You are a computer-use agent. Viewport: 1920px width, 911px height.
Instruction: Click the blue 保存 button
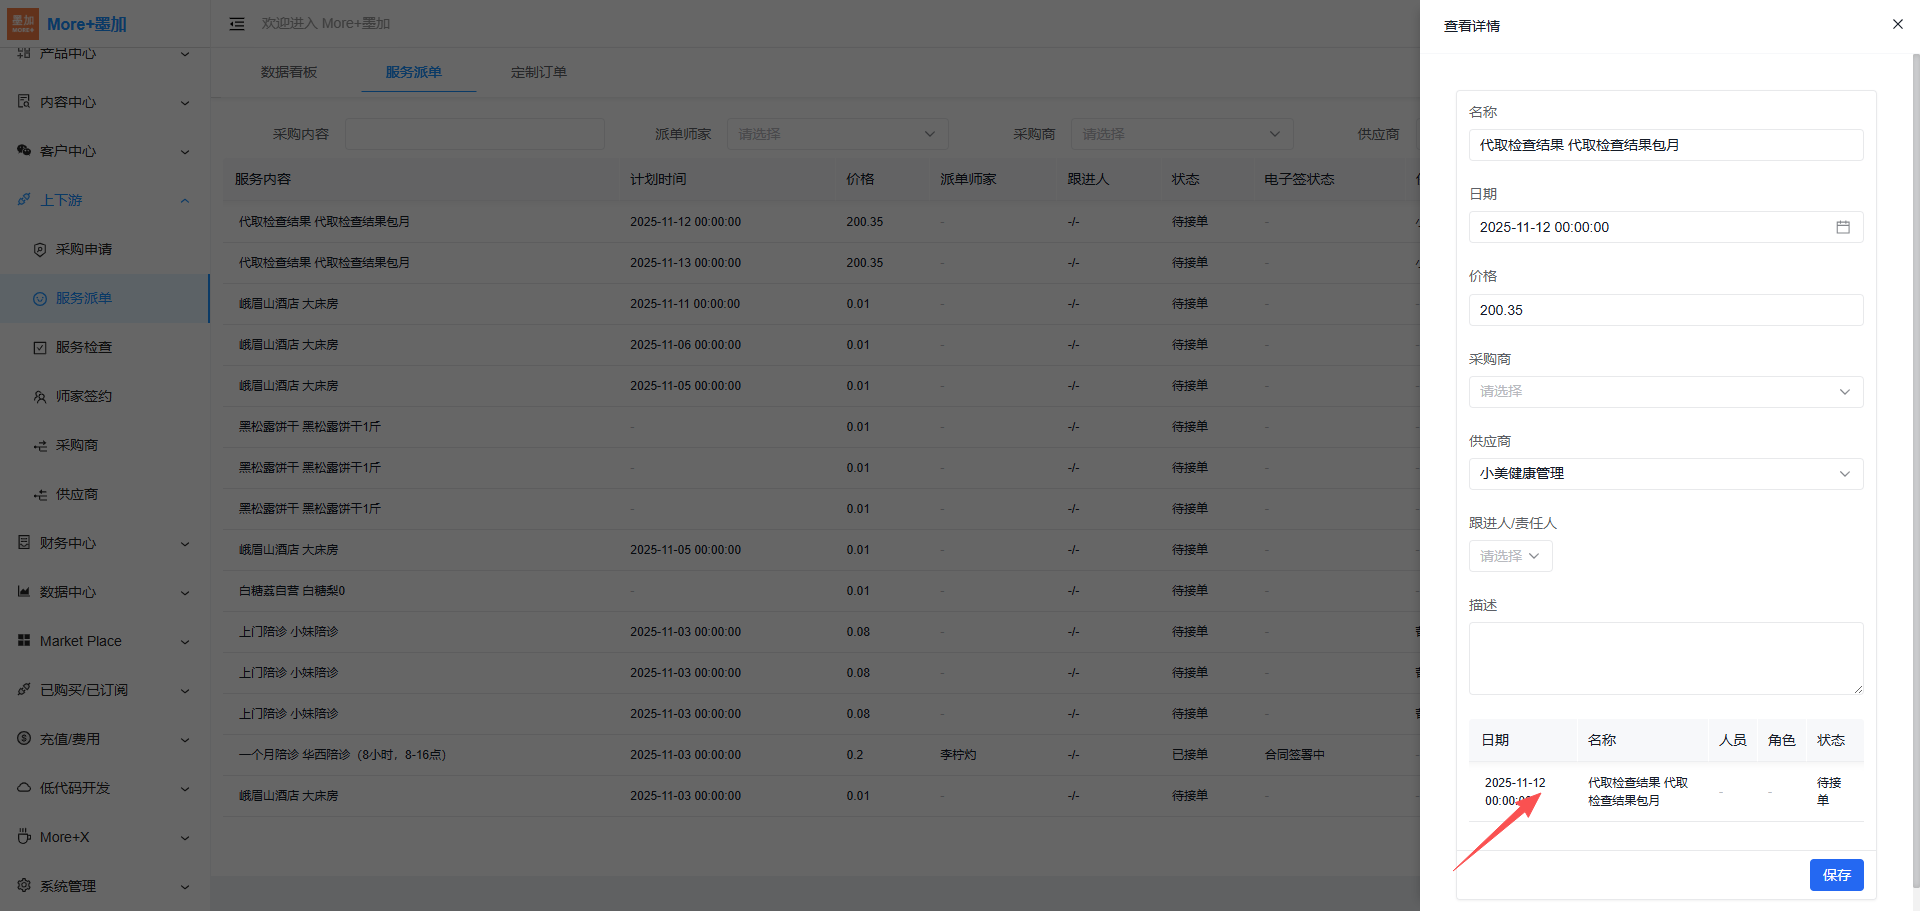coord(1836,875)
